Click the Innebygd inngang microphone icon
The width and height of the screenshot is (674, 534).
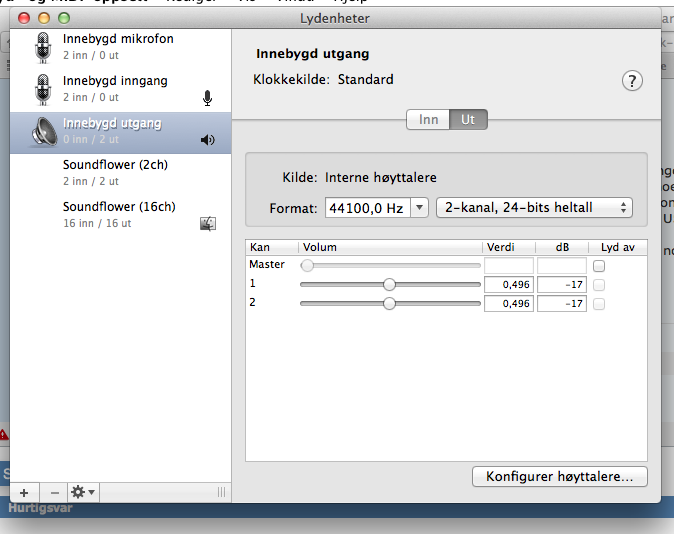(43, 89)
